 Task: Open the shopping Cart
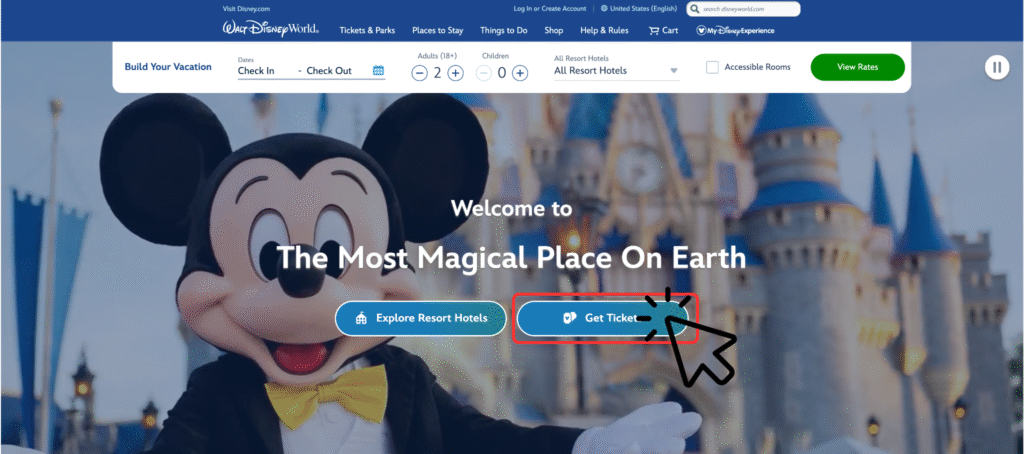pyautogui.click(x=663, y=30)
